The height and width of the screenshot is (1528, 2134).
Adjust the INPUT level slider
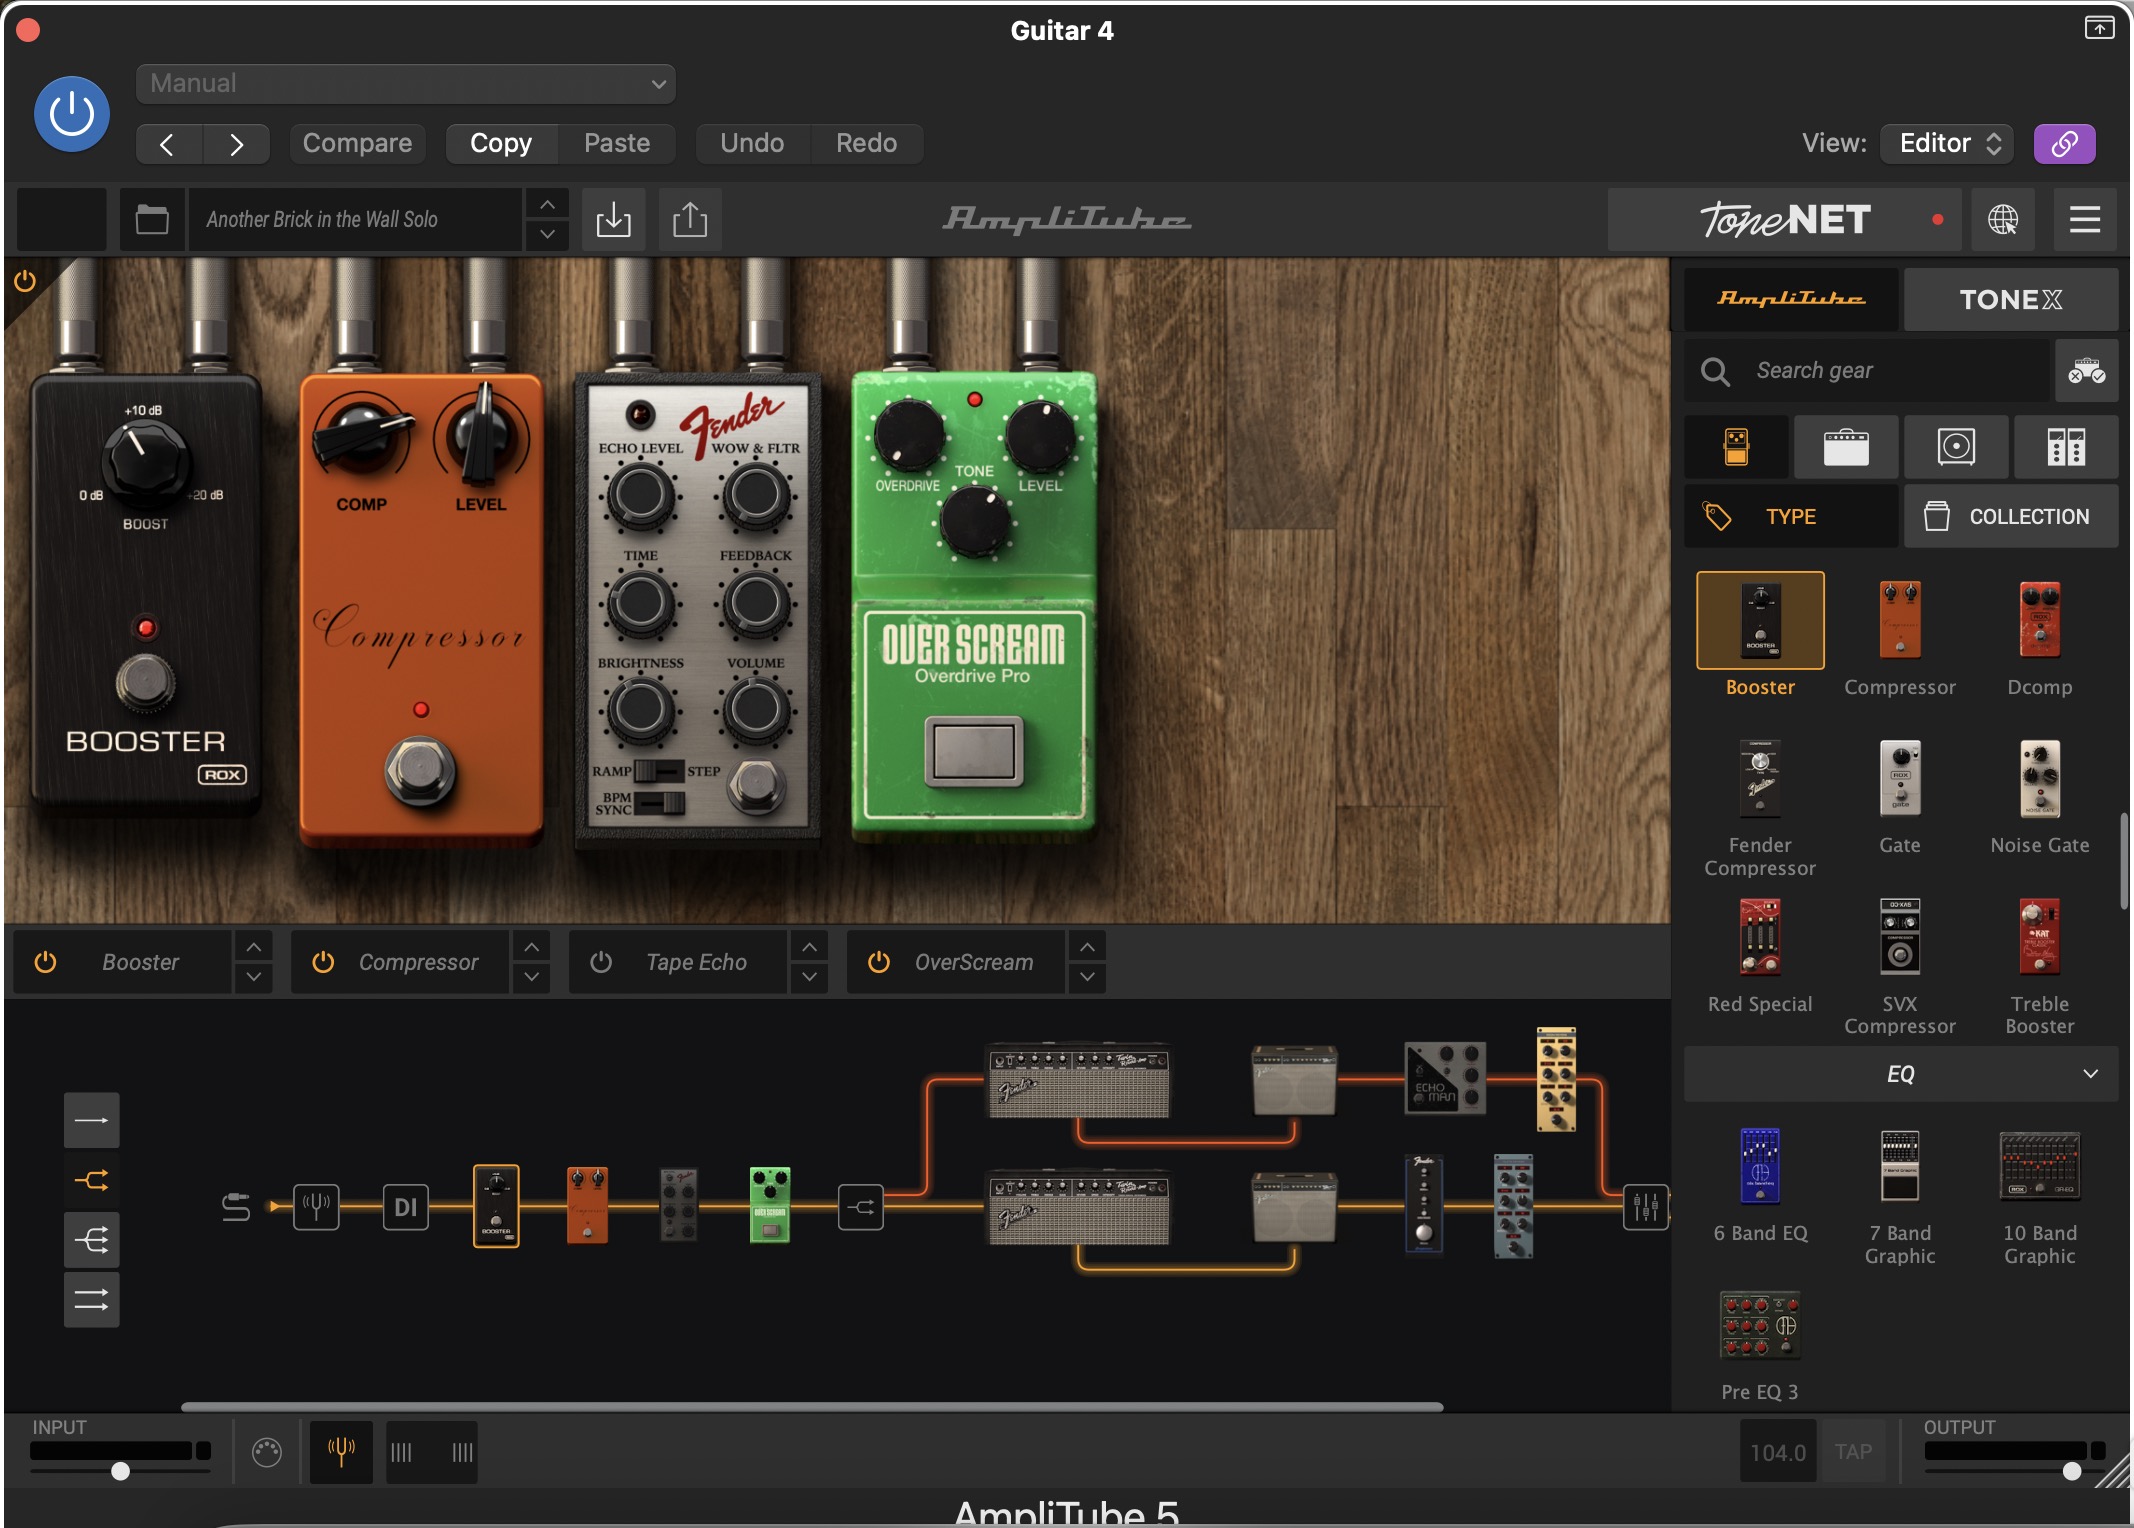(120, 1471)
